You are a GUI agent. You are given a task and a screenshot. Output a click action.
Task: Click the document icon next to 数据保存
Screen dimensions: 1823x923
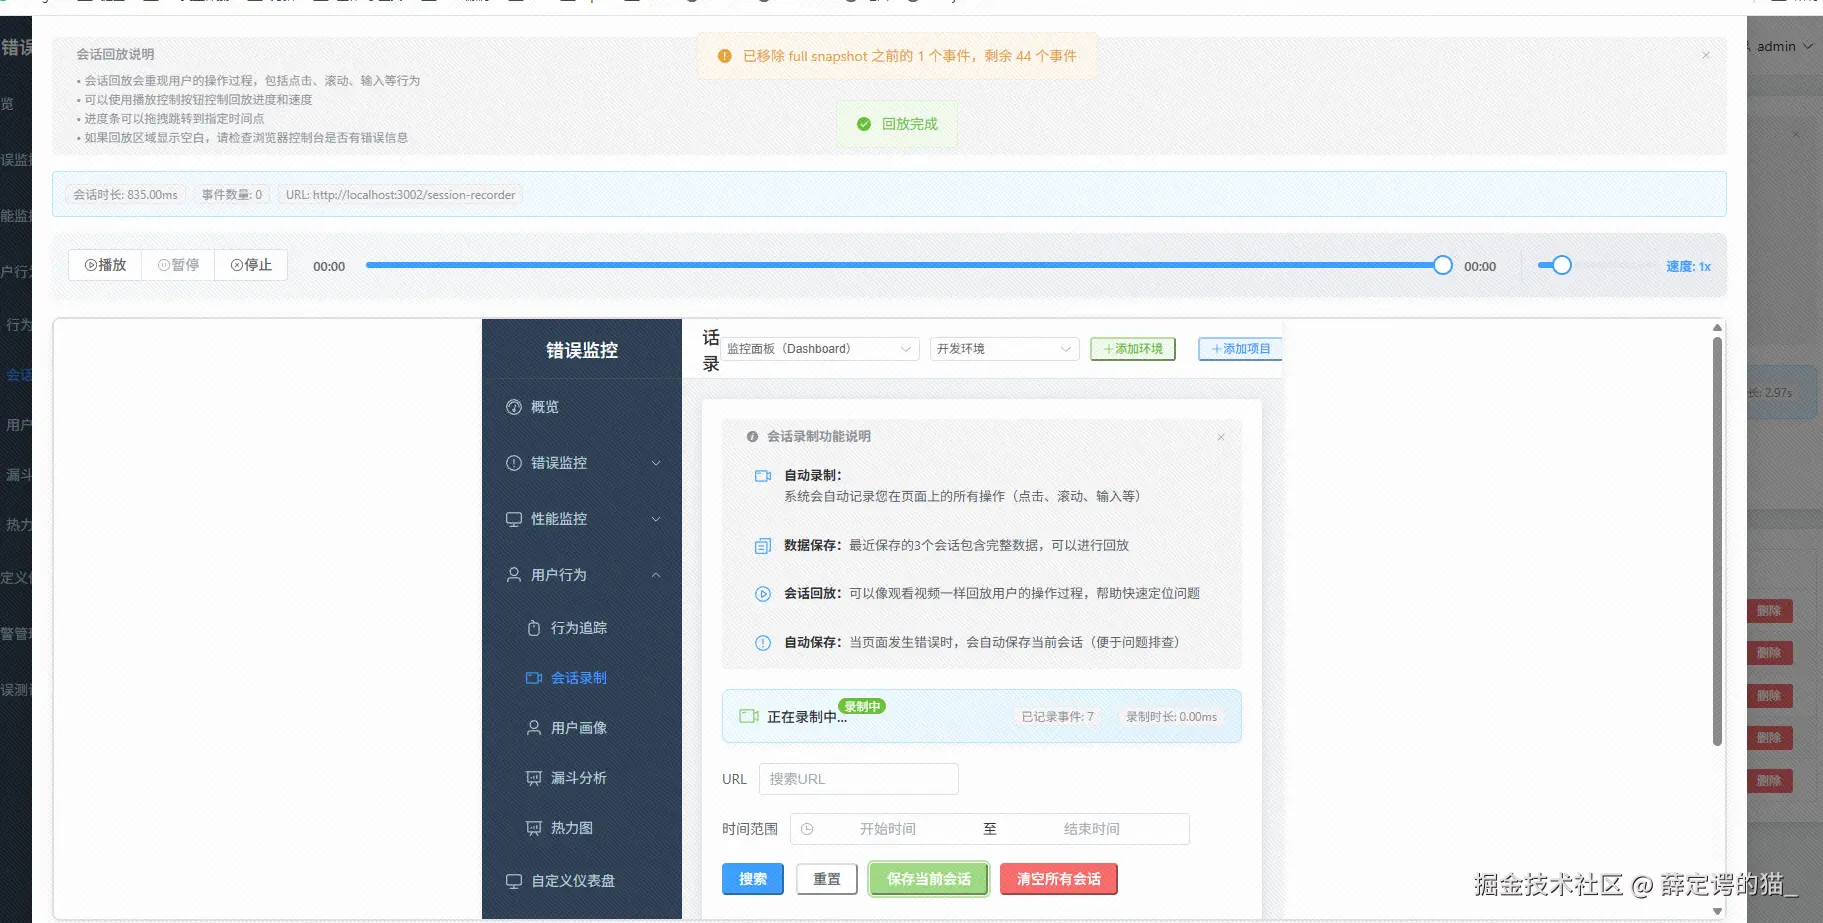(763, 546)
